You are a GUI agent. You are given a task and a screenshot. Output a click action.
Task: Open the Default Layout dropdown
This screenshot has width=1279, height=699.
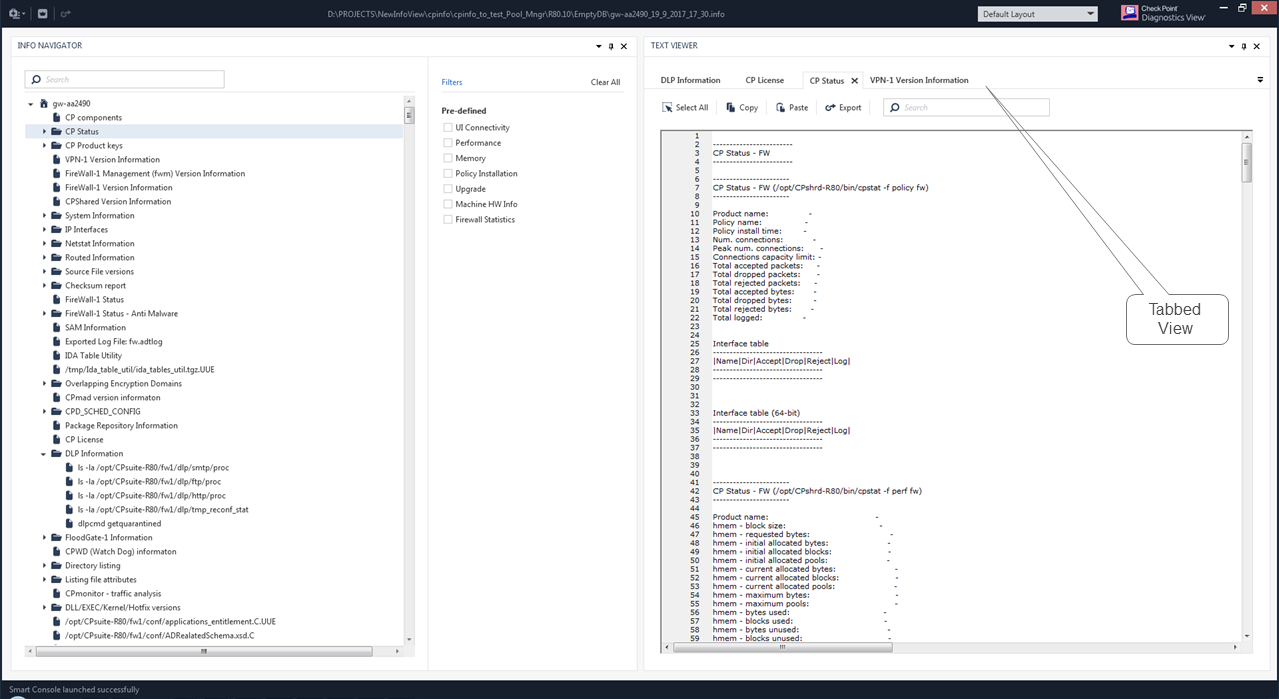click(x=1037, y=14)
